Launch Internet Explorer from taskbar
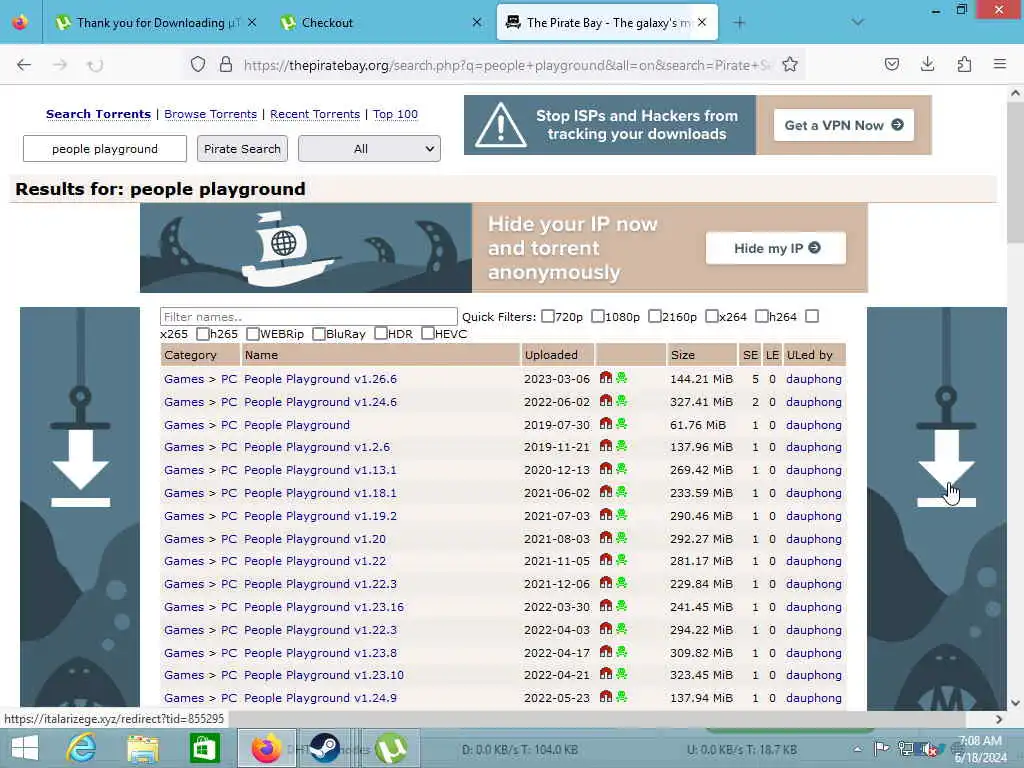This screenshot has height=768, width=1024. click(81, 748)
